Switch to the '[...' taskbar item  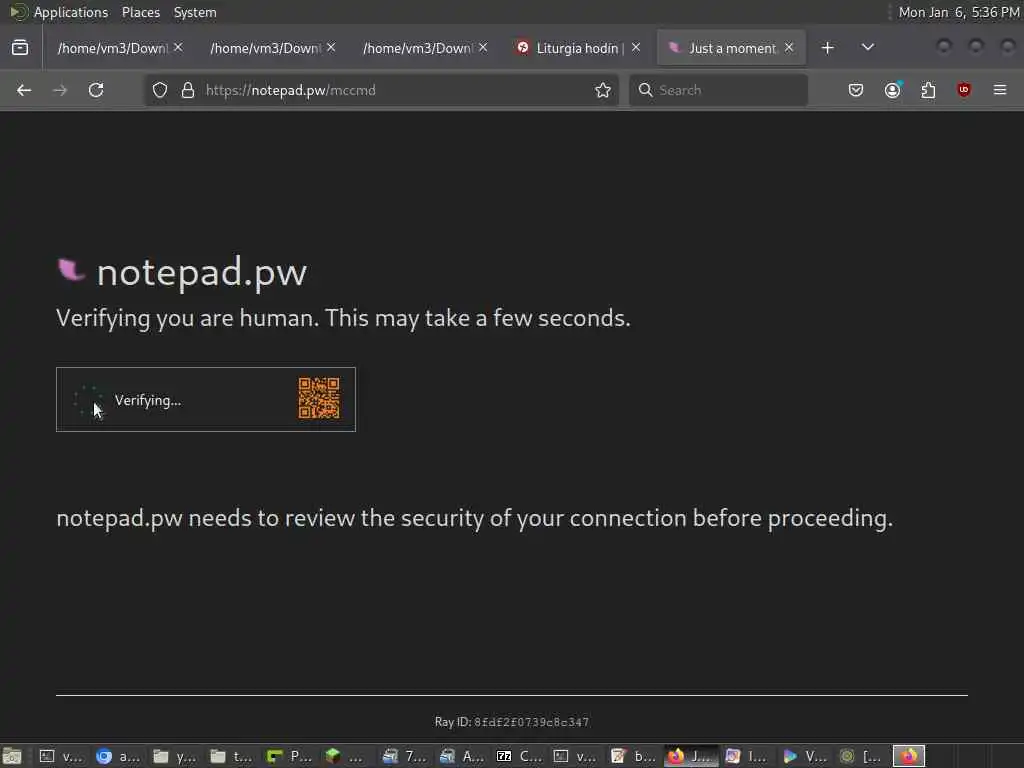(x=861, y=756)
